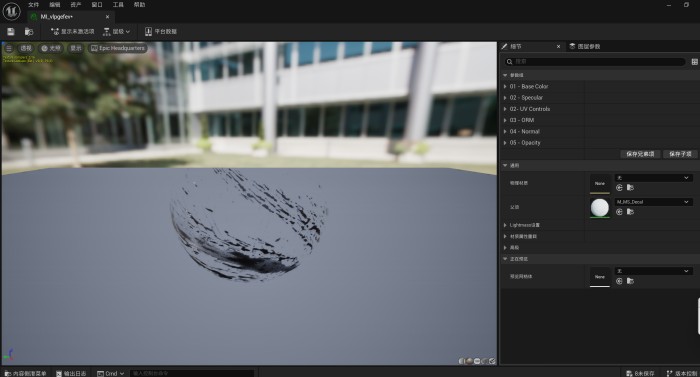
Task: Expand the 04 - Normal group
Action: click(505, 131)
